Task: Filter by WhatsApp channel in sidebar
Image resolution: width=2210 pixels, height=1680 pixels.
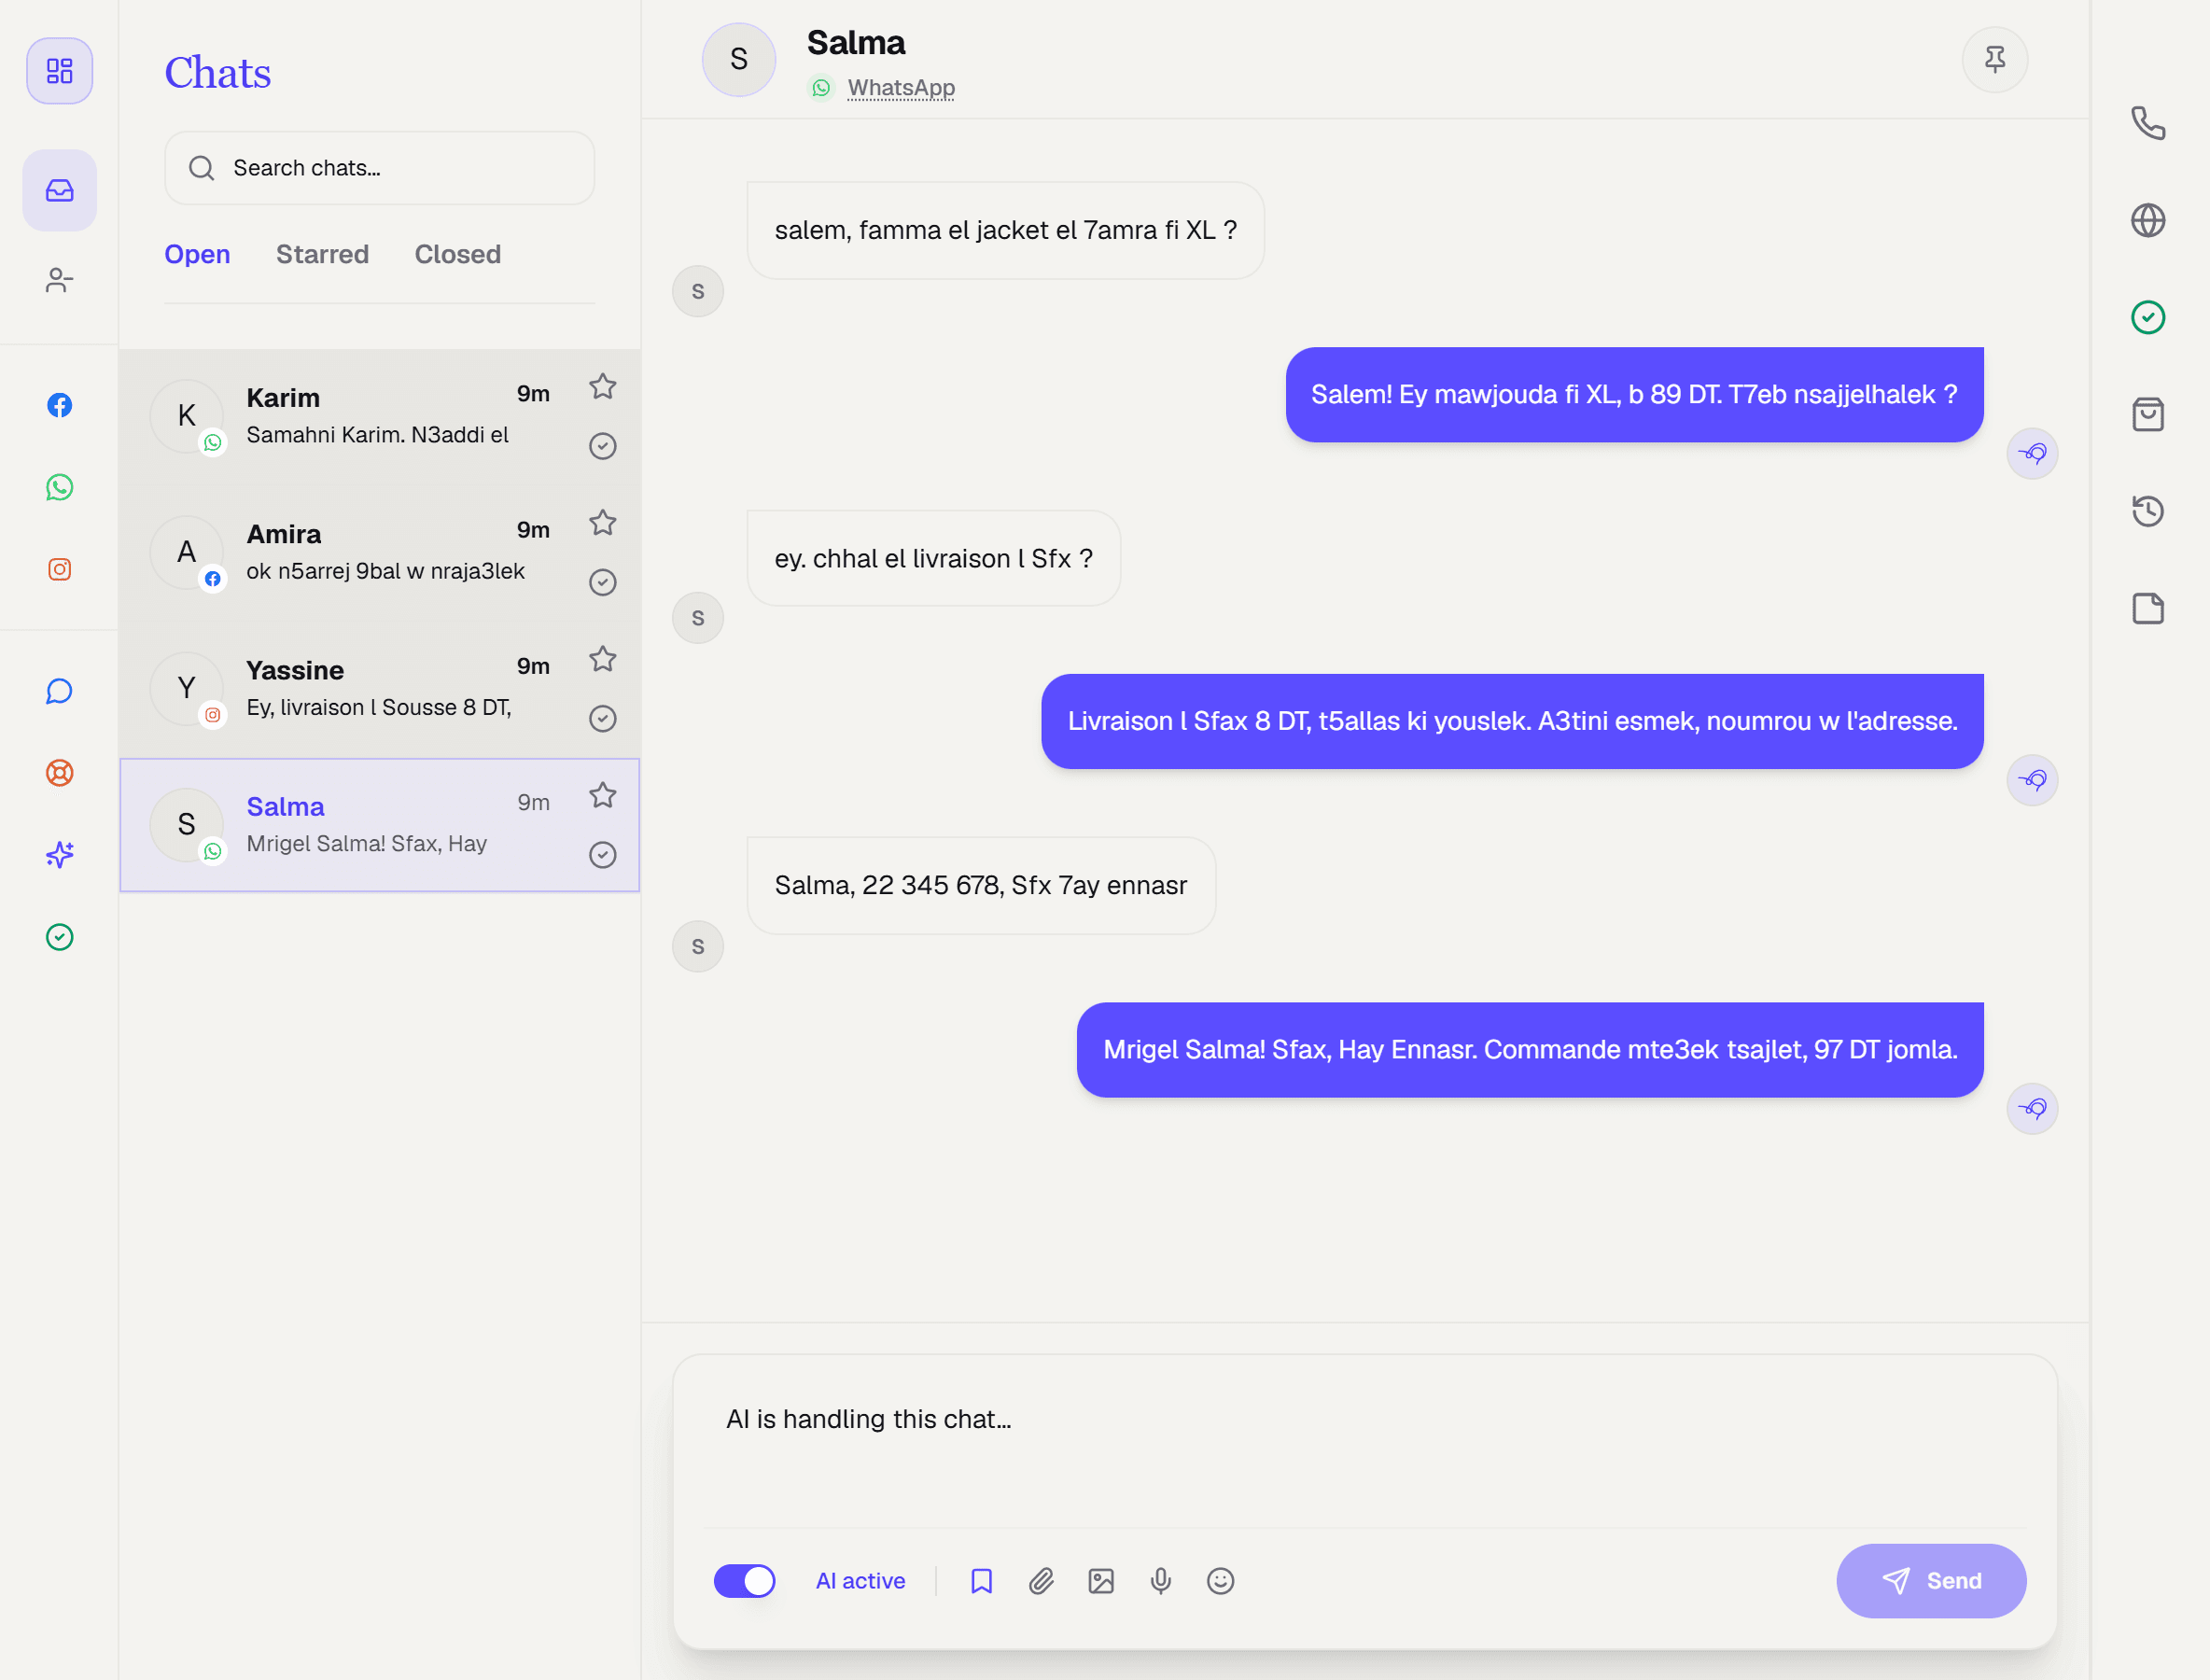Action: pos(60,487)
